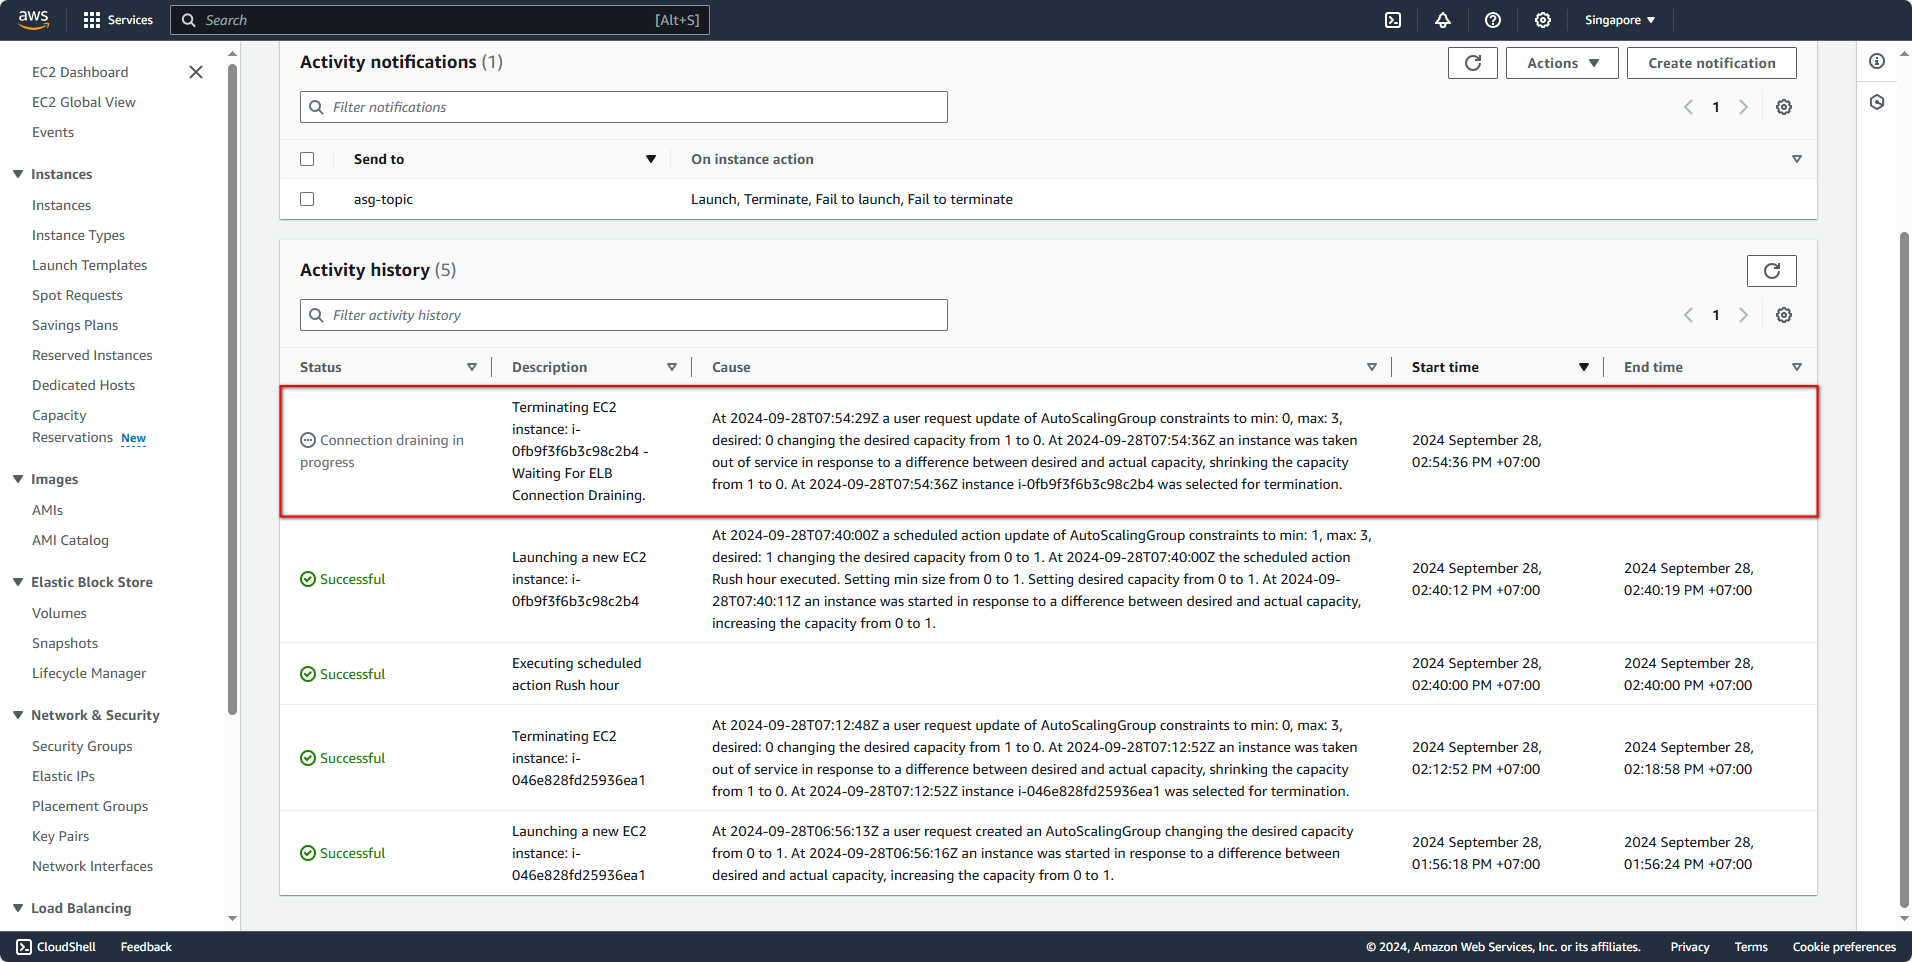
Task: Click the Create notification button
Action: click(x=1710, y=62)
